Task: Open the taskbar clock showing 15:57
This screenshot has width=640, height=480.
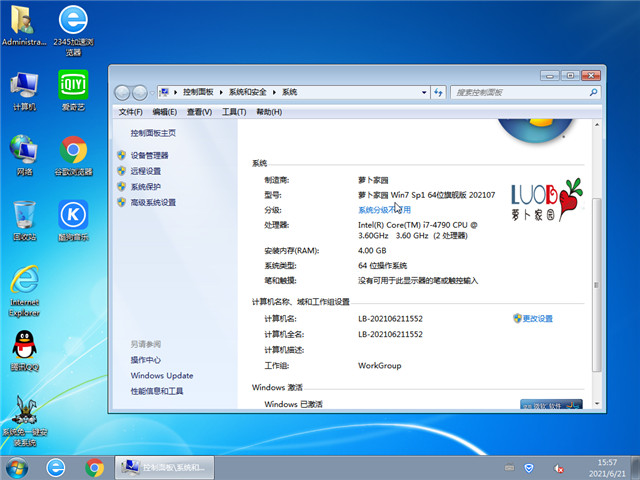Action: [607, 468]
